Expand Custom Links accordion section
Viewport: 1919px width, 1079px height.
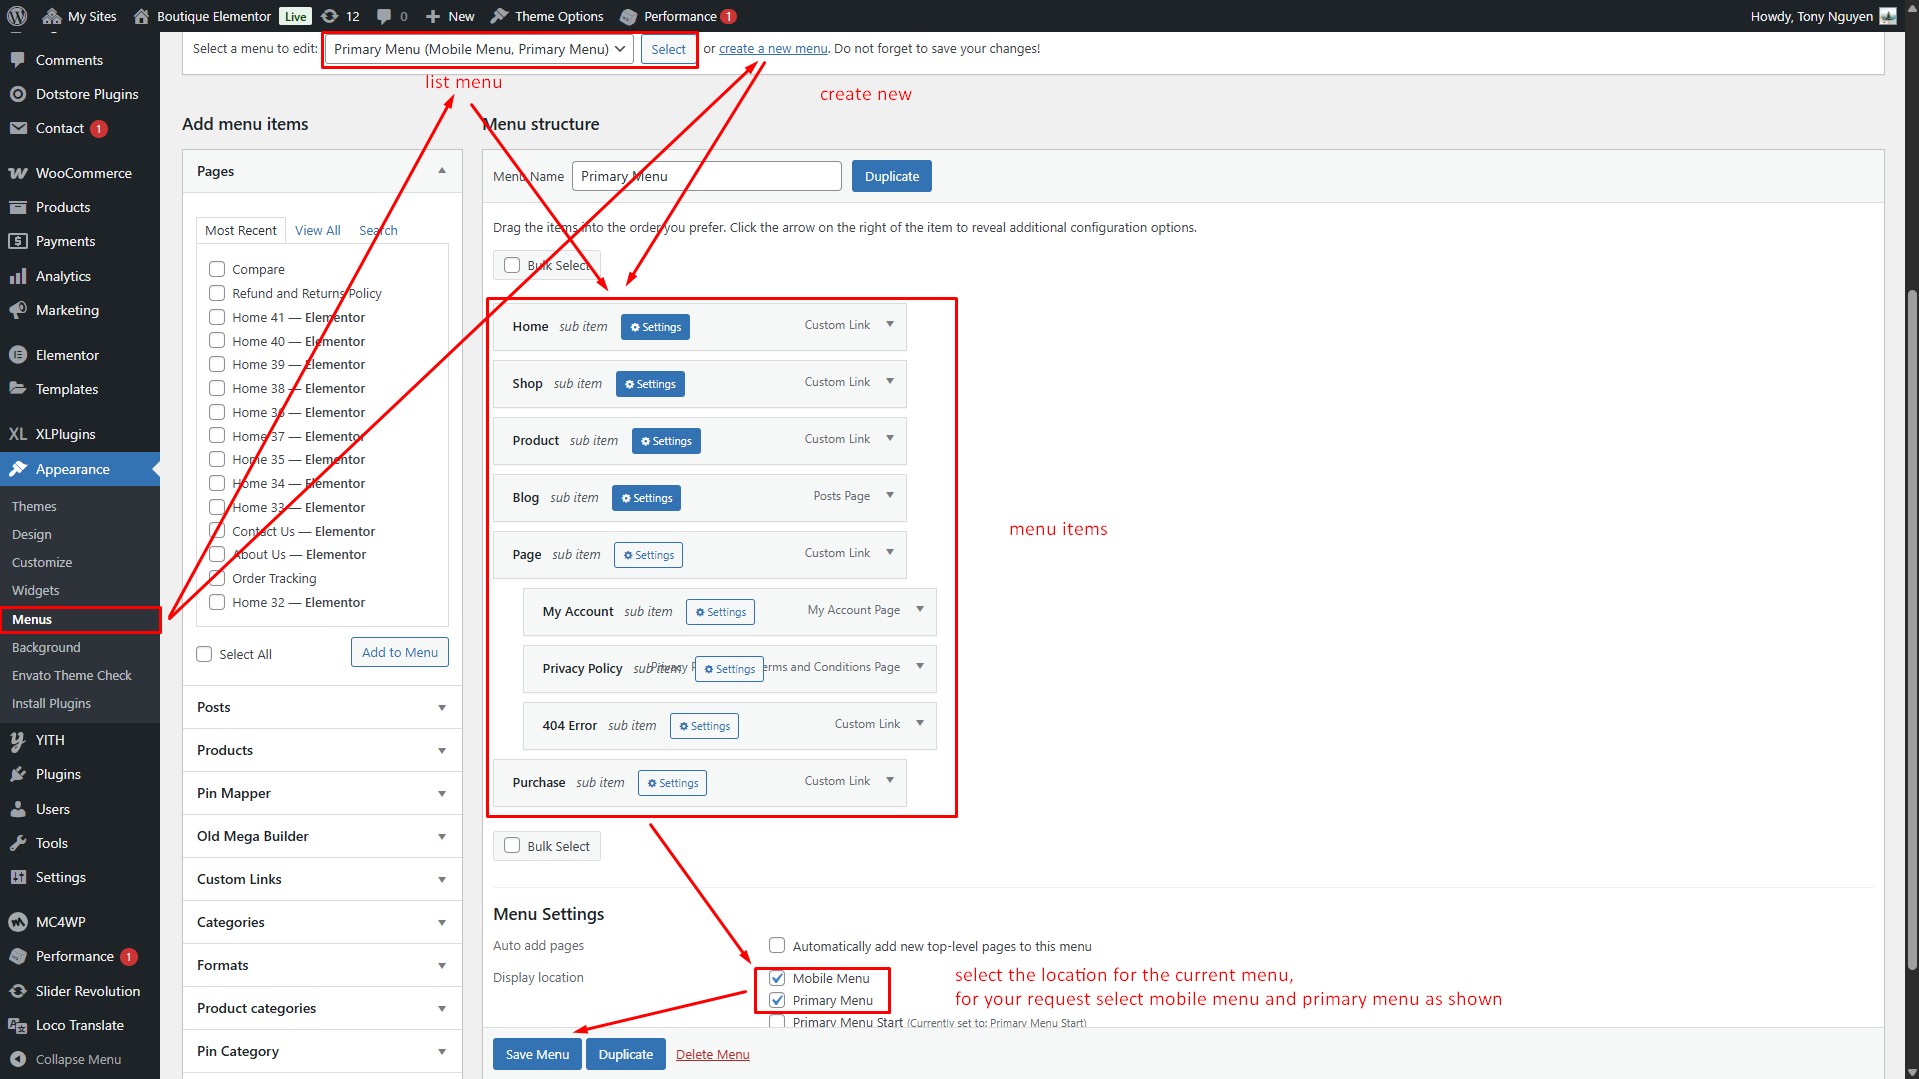[x=442, y=879]
